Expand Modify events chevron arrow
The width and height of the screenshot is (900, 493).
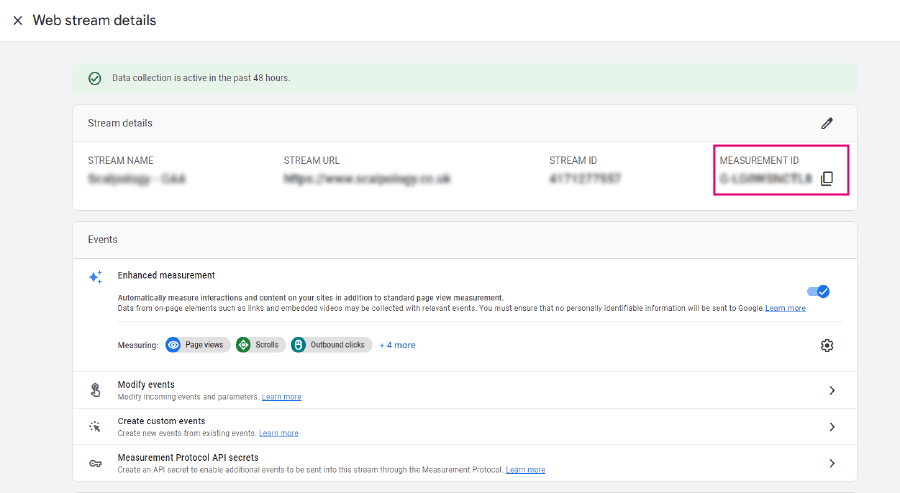(x=832, y=390)
